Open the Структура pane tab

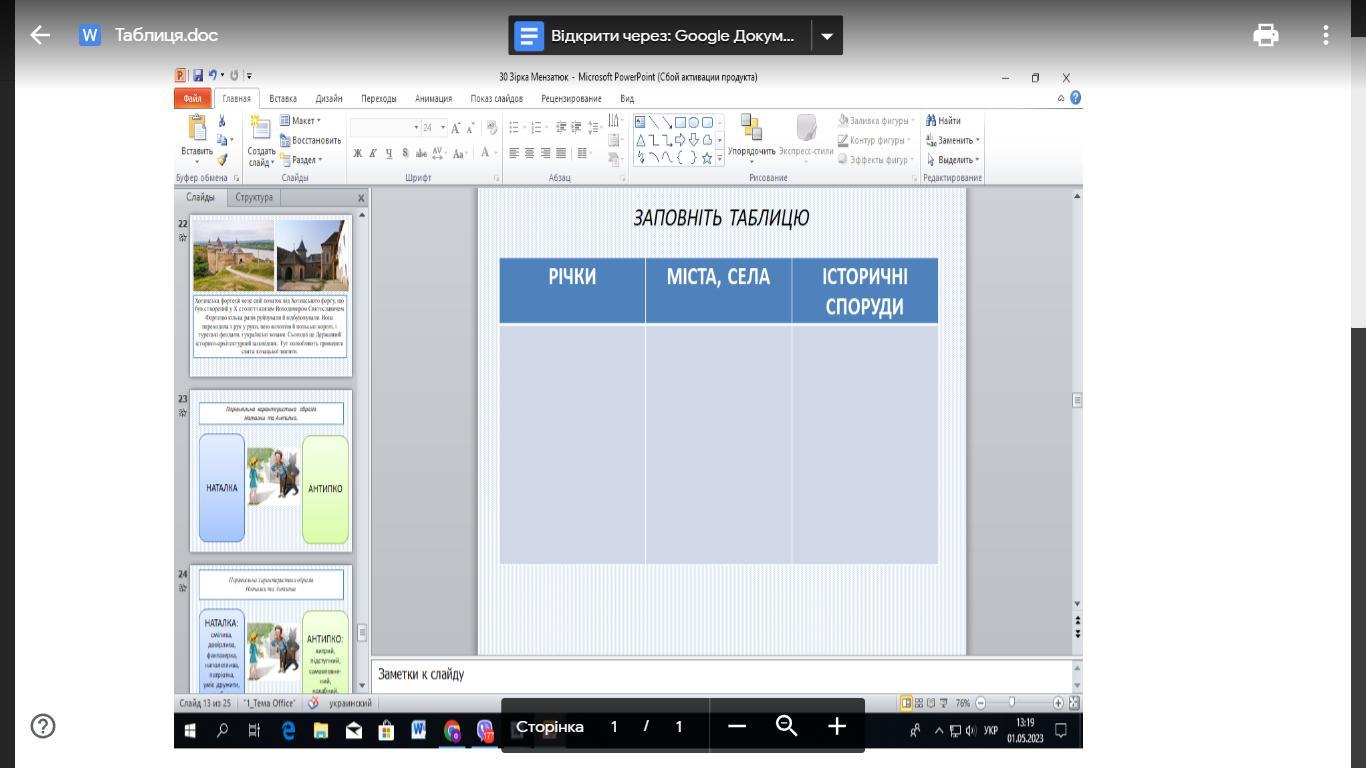tap(254, 198)
